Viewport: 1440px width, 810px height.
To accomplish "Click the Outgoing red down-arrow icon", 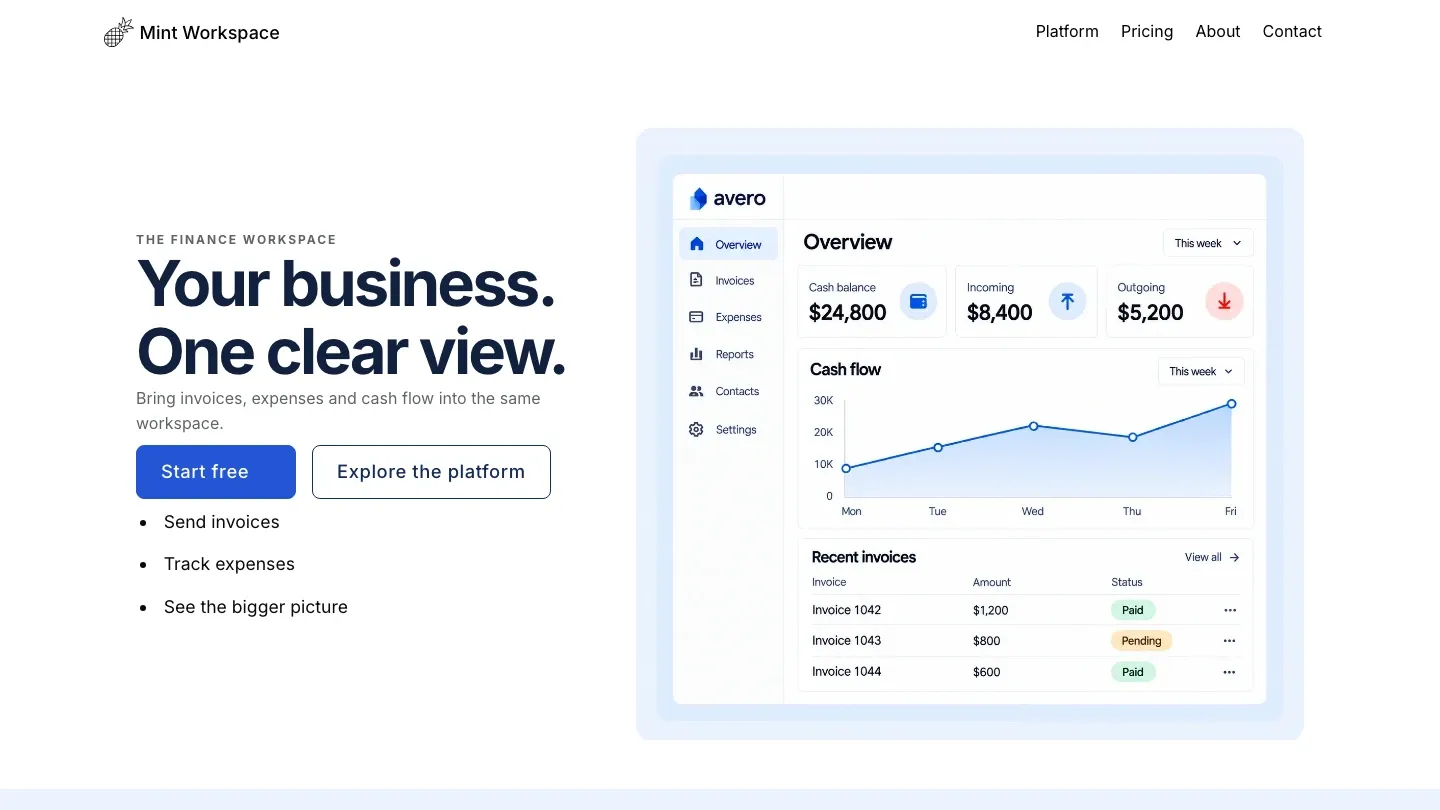I will (1224, 301).
